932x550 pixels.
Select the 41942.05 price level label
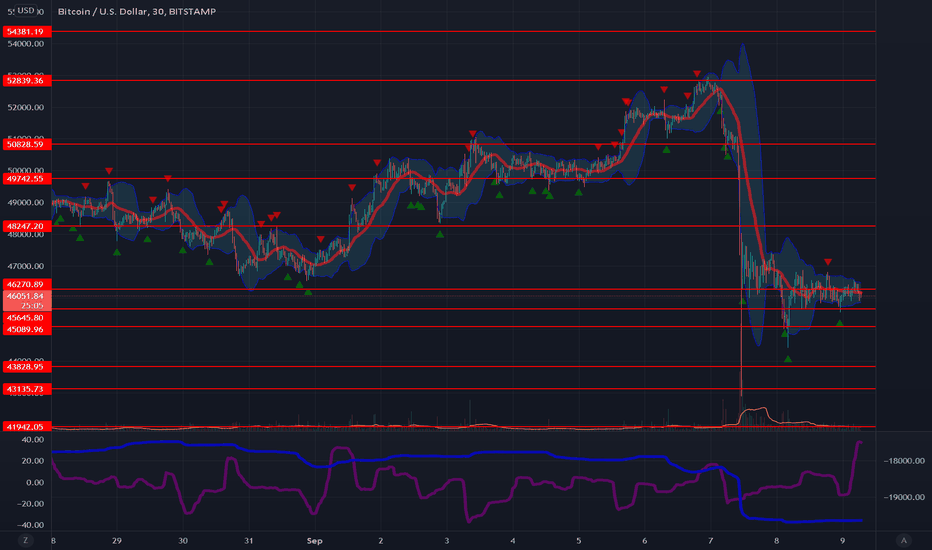tap(27, 426)
